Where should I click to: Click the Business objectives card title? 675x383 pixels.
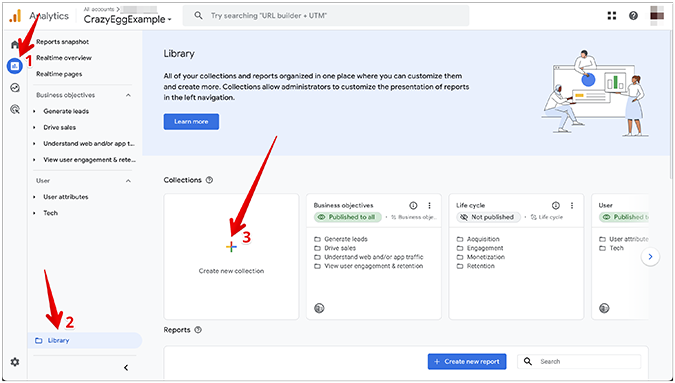tap(343, 206)
